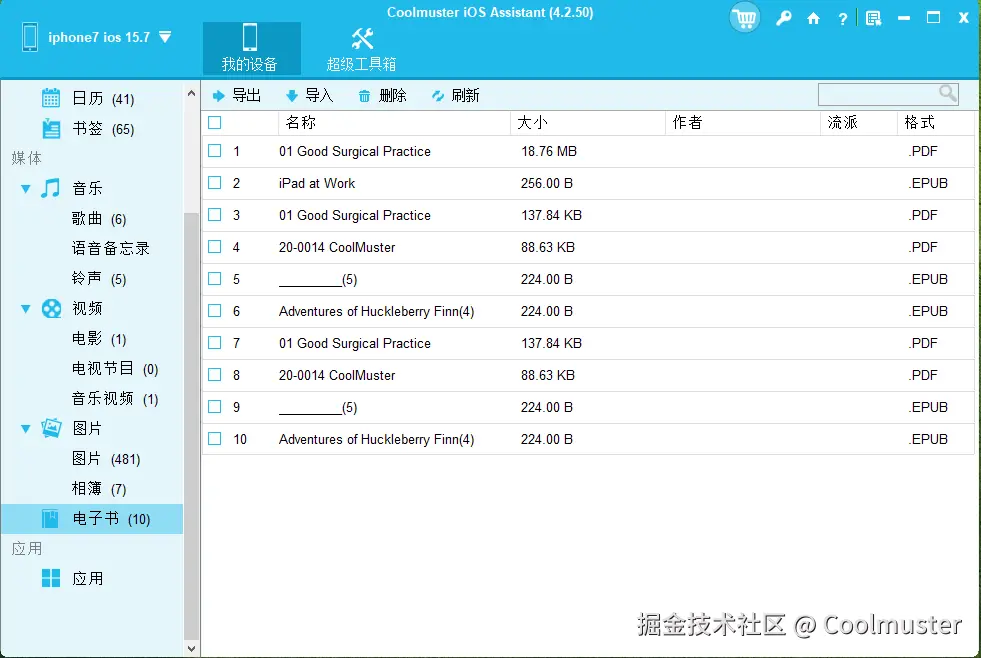Check row 7 checkbox

click(215, 343)
